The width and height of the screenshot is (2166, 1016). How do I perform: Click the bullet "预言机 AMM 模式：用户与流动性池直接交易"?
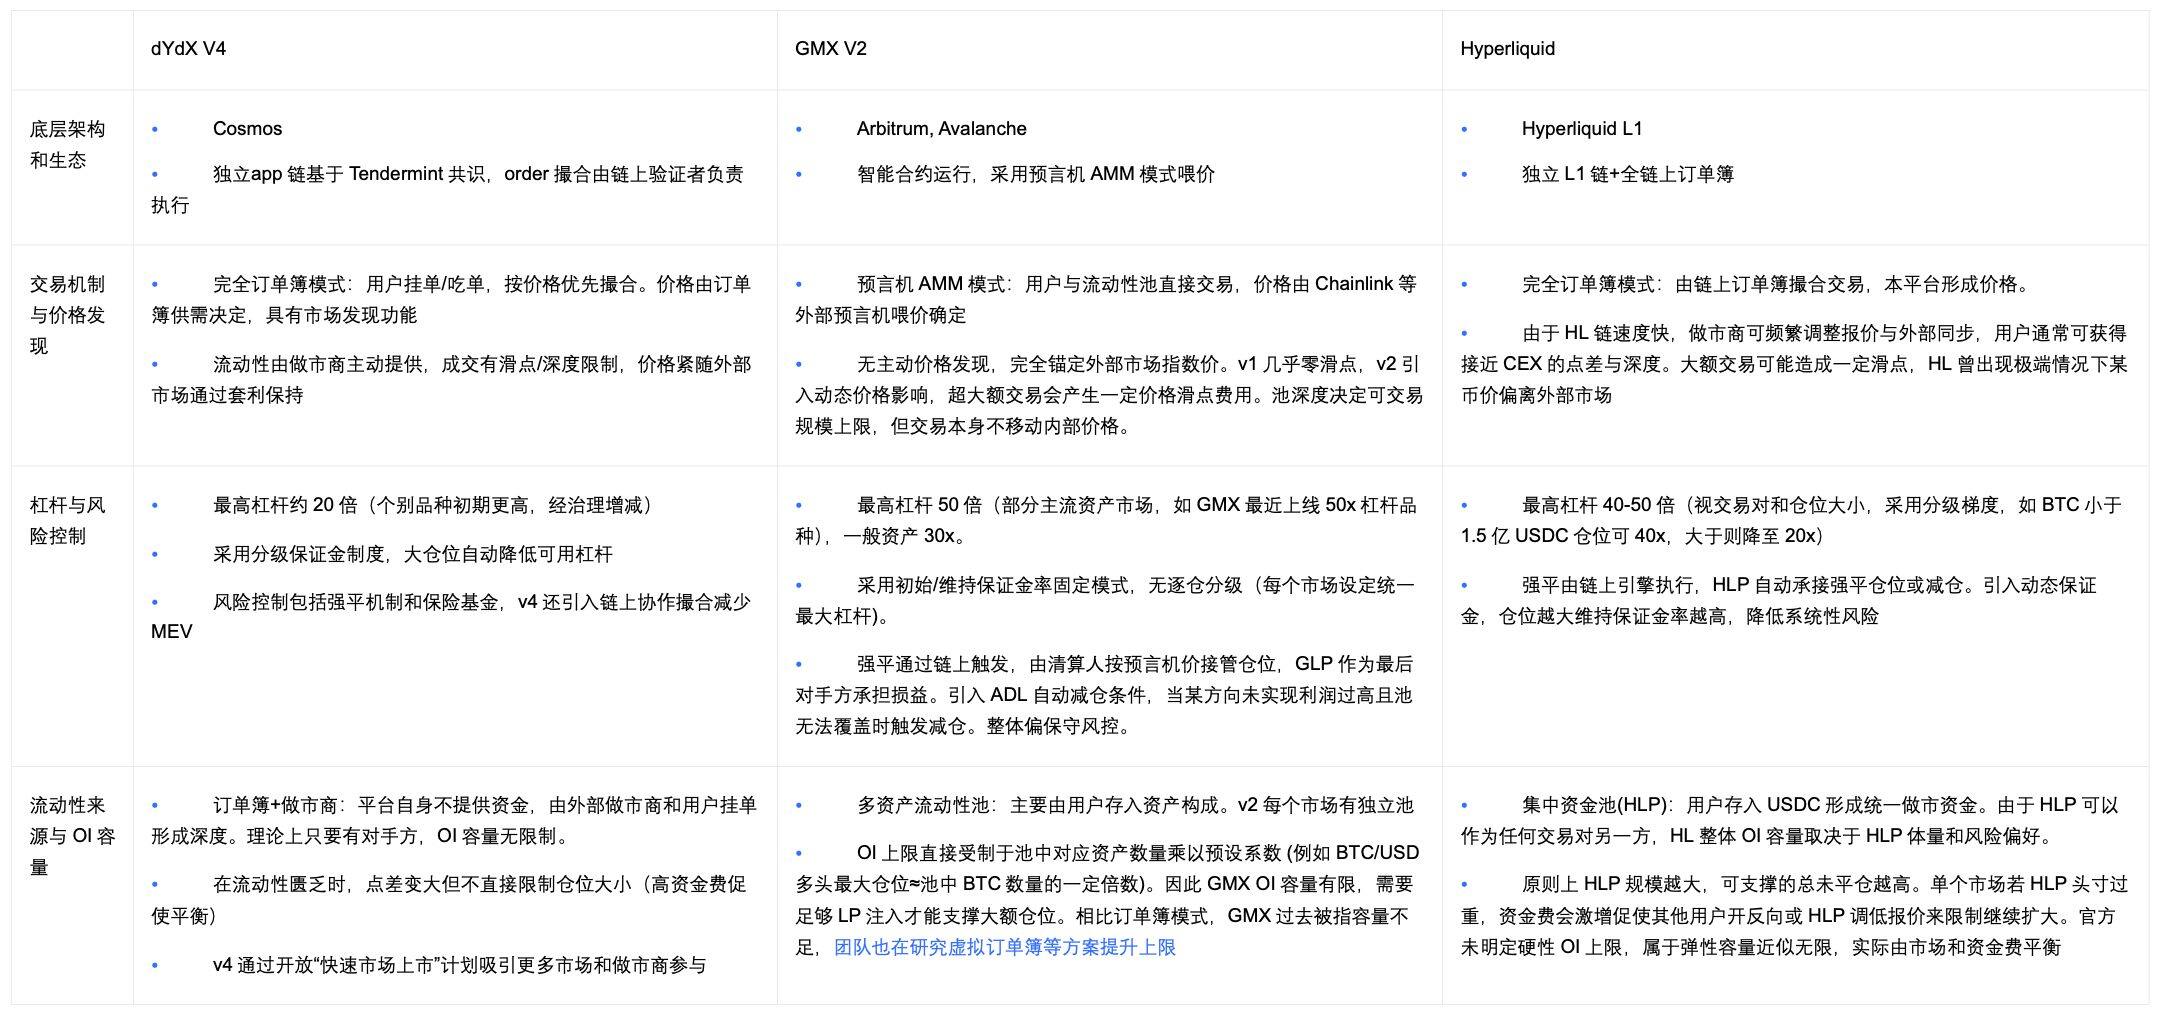point(1106,299)
